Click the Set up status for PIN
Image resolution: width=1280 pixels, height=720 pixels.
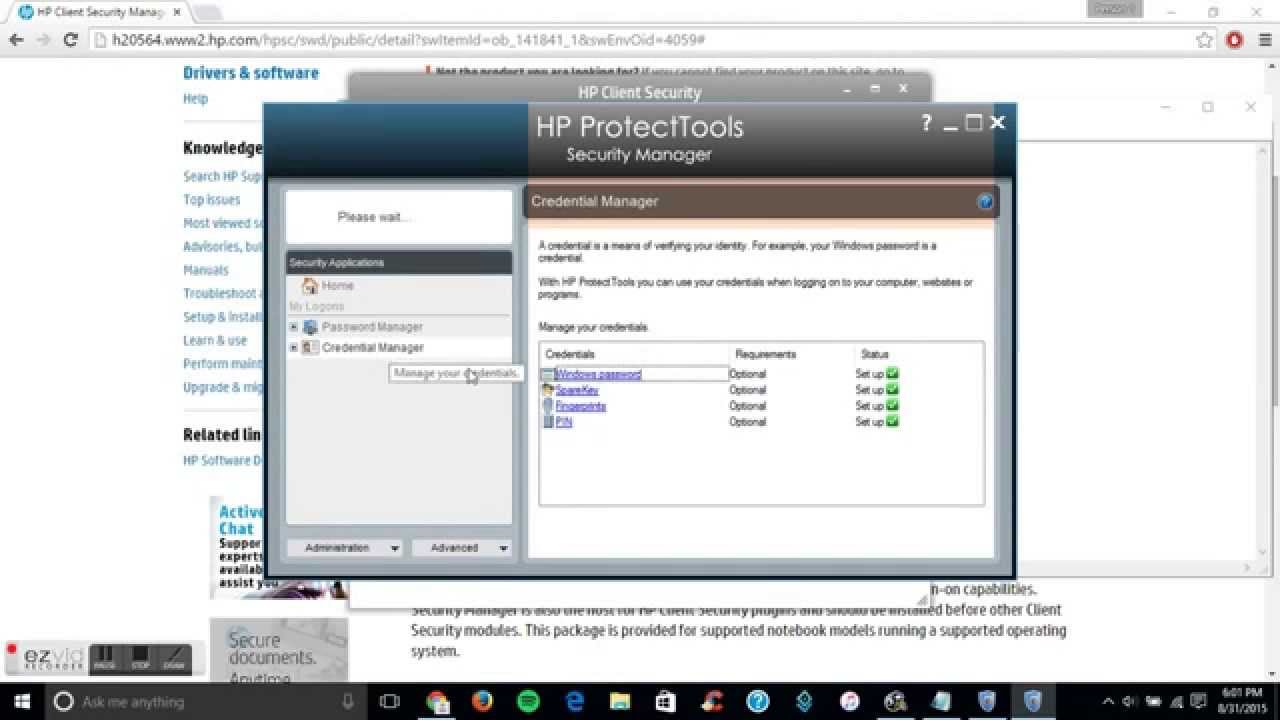[869, 422]
